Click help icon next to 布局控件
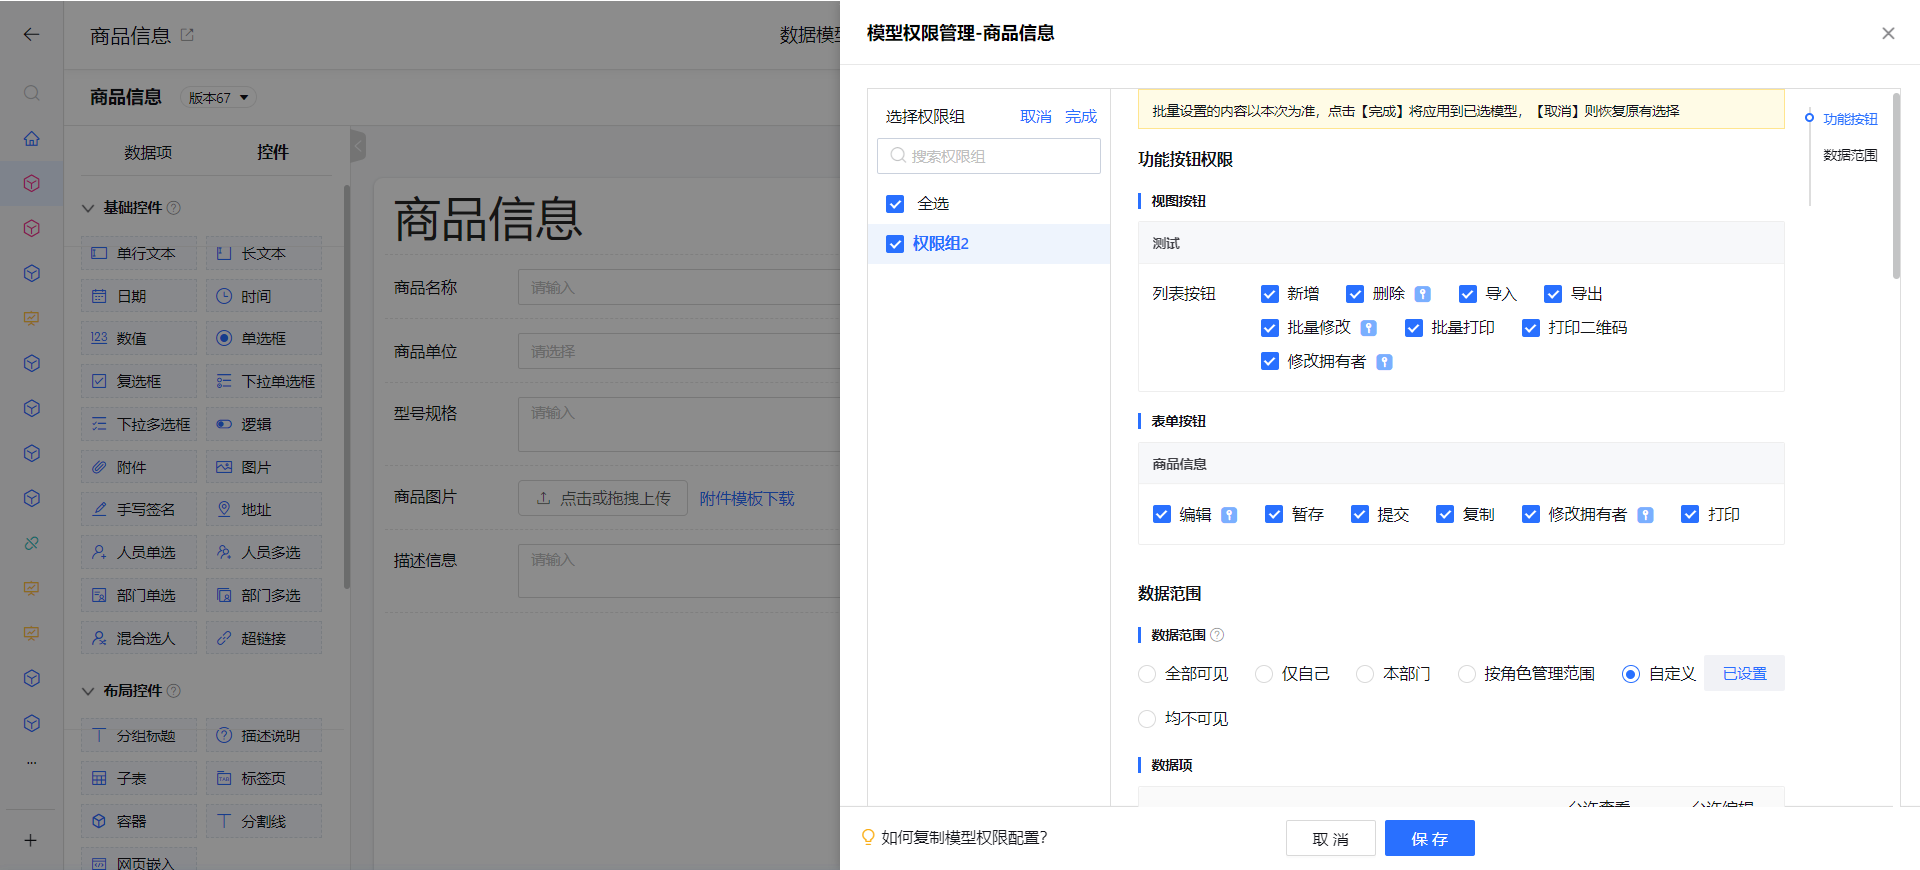Image resolution: width=1920 pixels, height=870 pixels. click(174, 691)
